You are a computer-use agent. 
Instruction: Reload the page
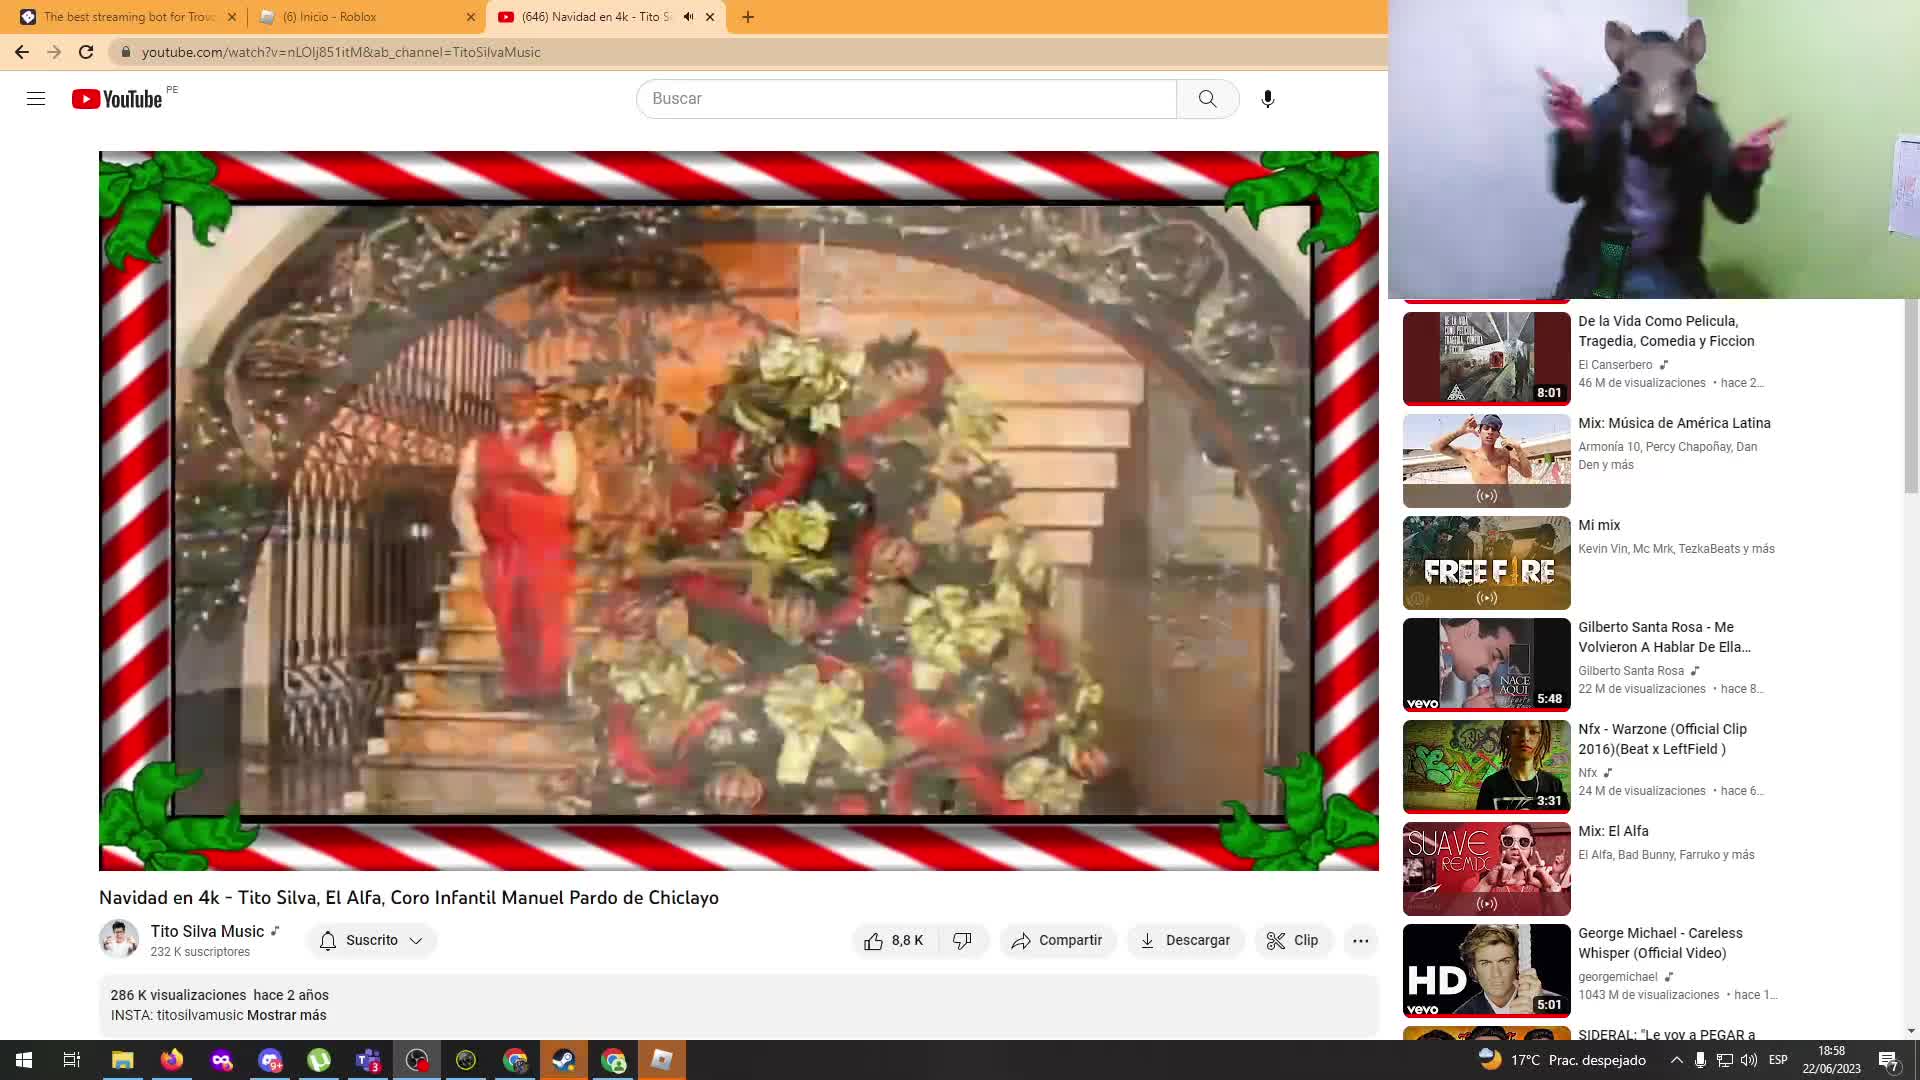click(x=86, y=52)
